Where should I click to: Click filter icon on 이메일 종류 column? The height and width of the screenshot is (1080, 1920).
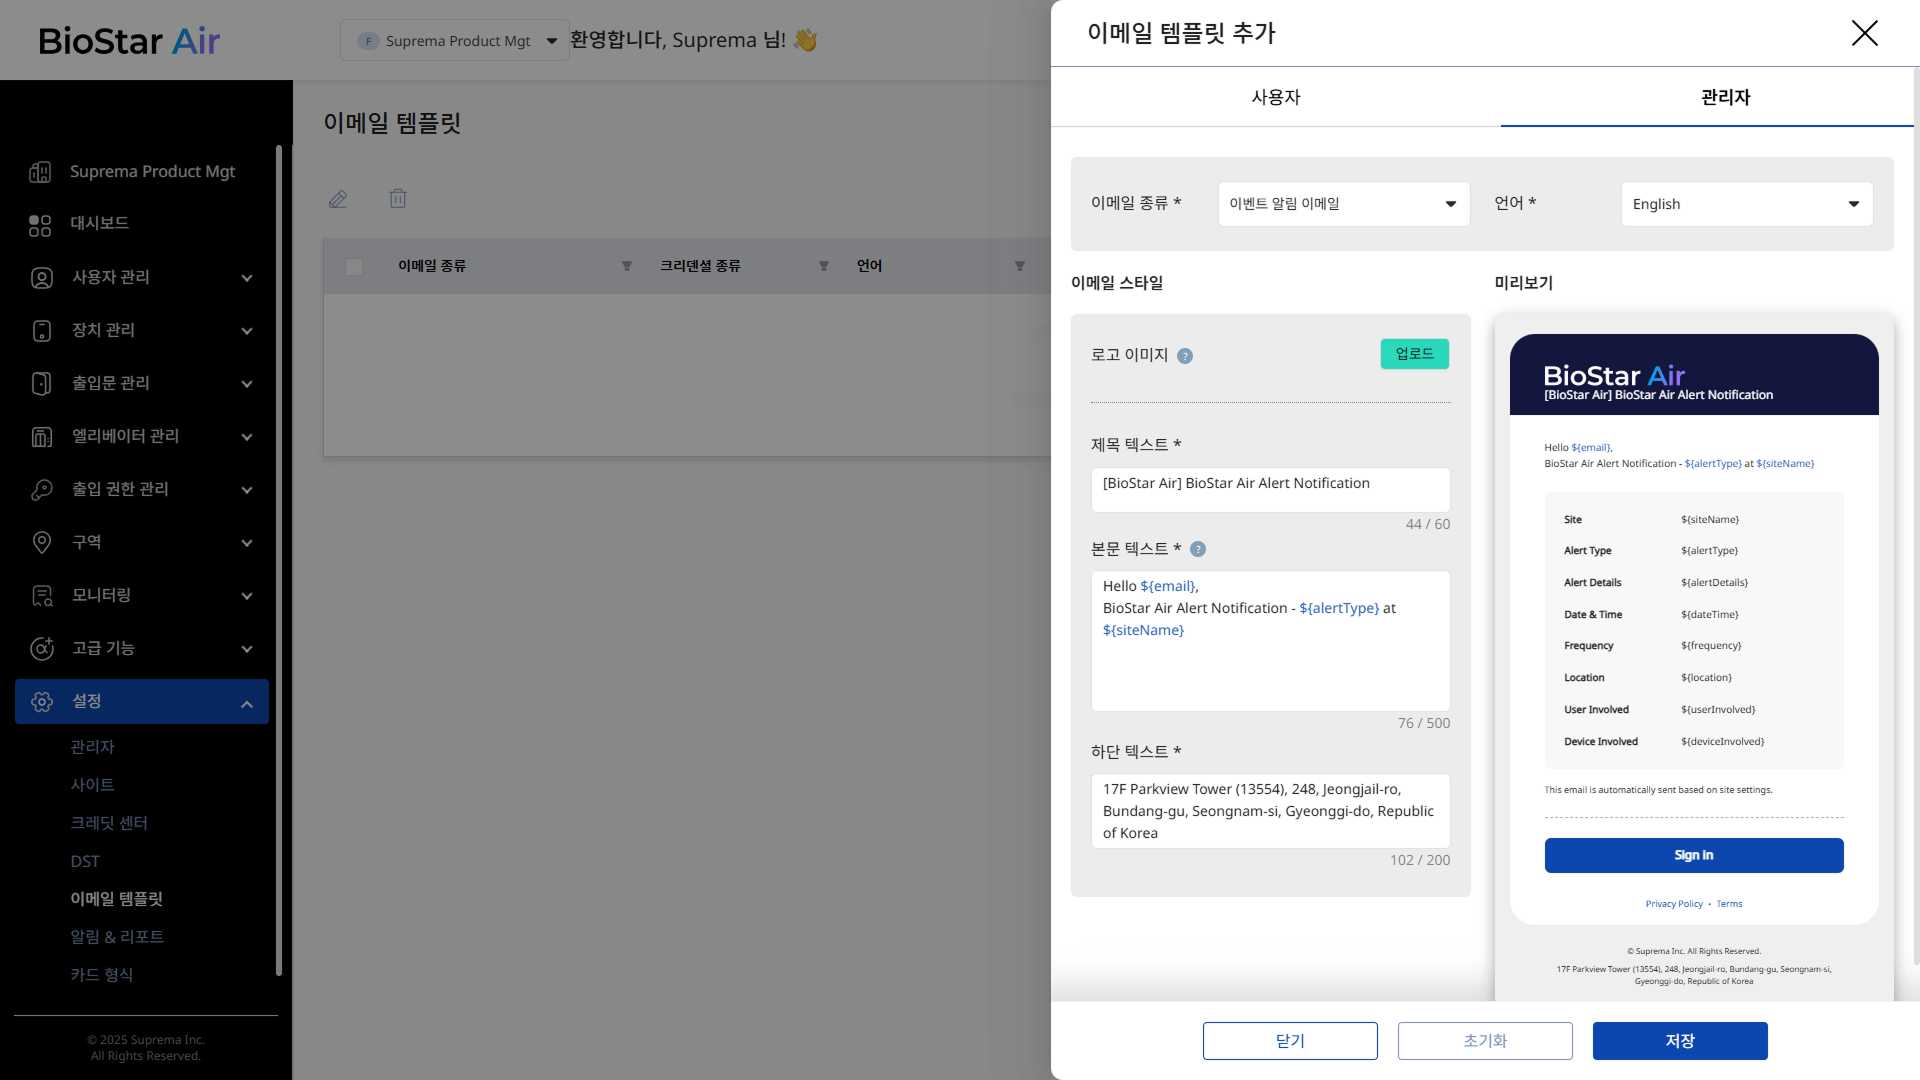tap(627, 266)
